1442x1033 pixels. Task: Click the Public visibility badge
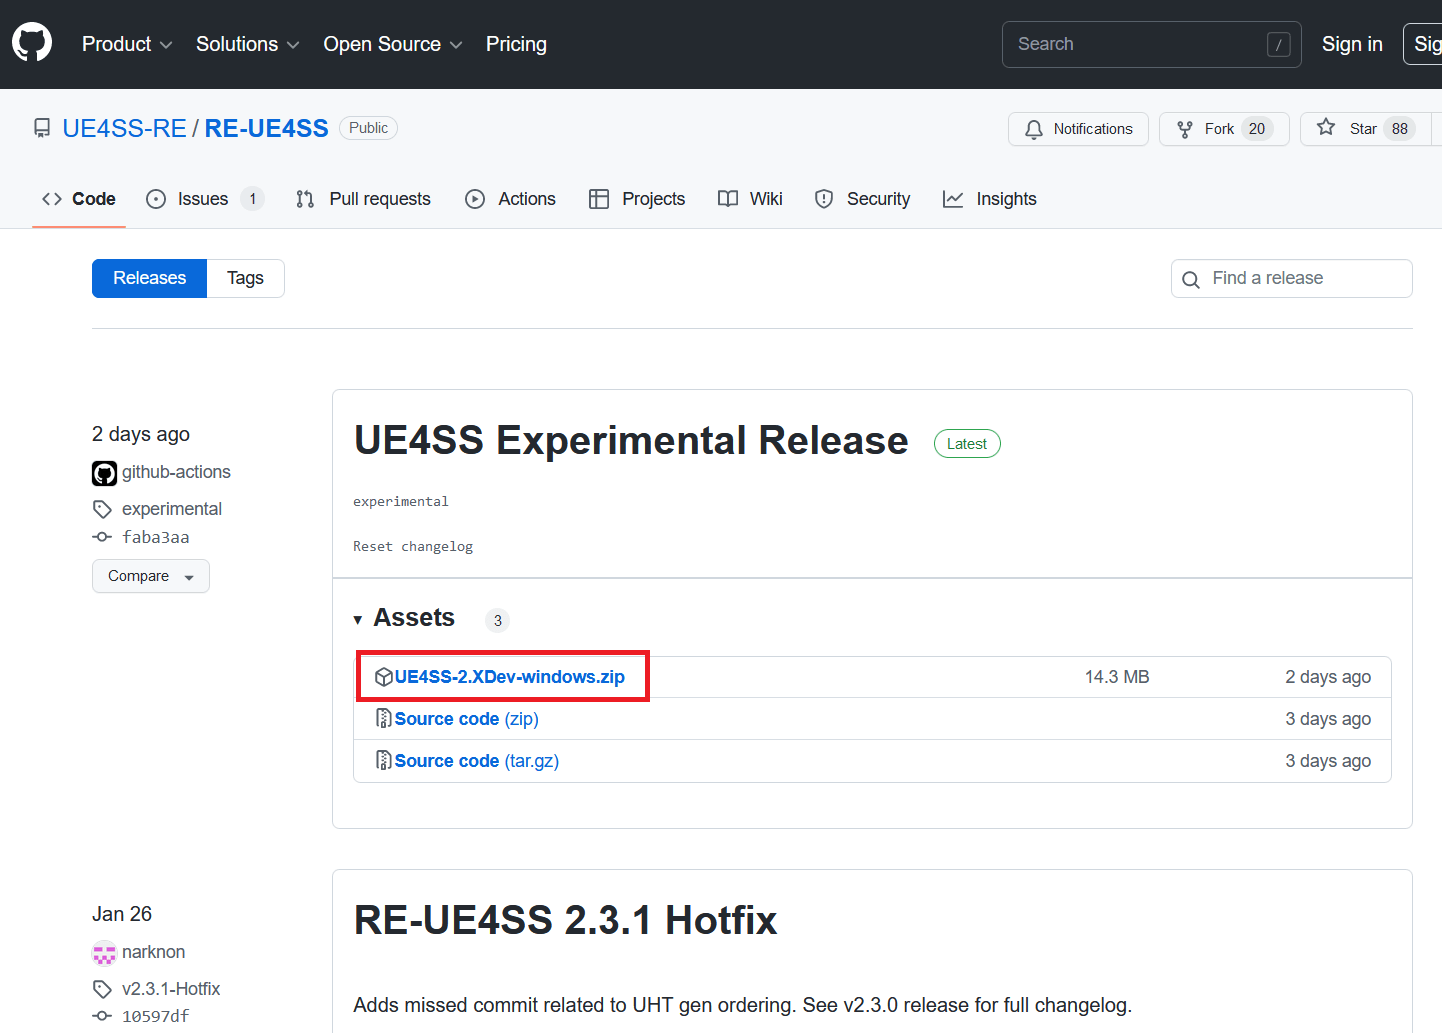click(x=368, y=128)
